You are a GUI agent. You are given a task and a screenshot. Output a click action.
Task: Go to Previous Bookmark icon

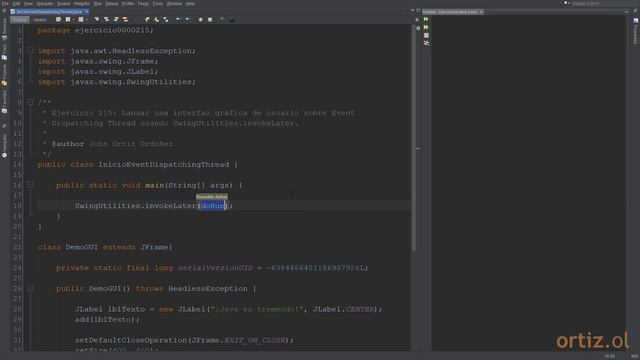pos(147,19)
